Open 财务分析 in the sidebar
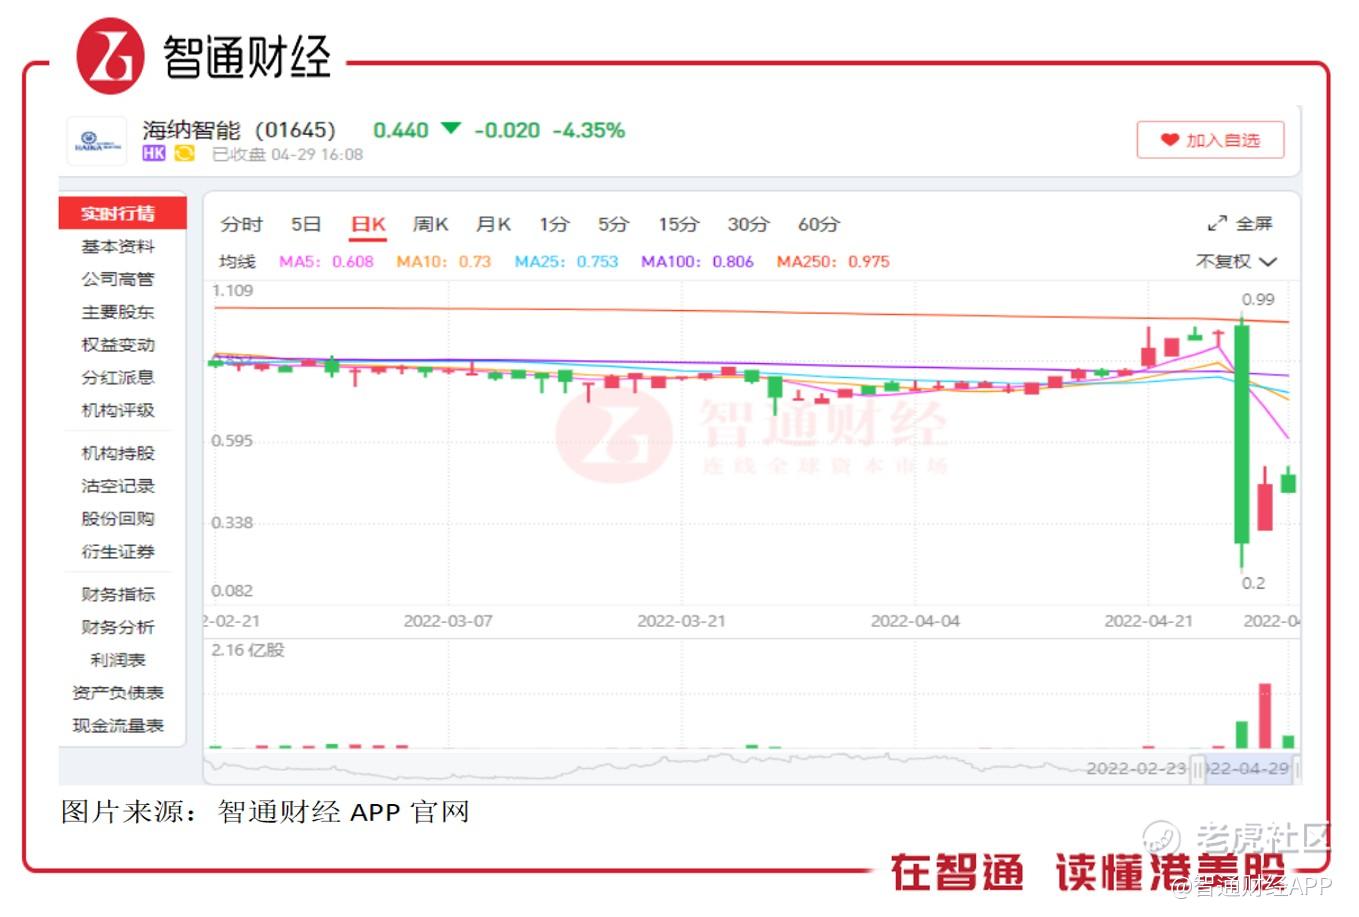The height and width of the screenshot is (917, 1359). (118, 627)
